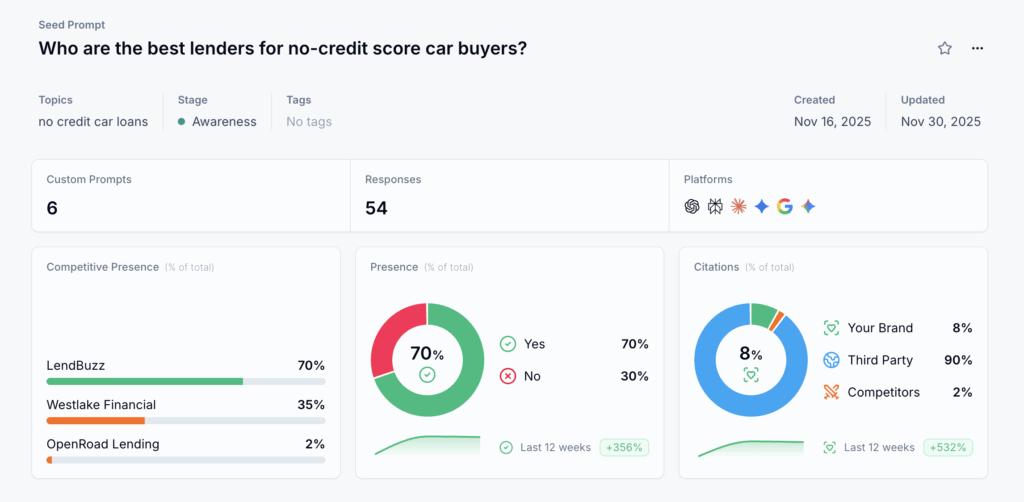Click the No tags field

pos(309,122)
